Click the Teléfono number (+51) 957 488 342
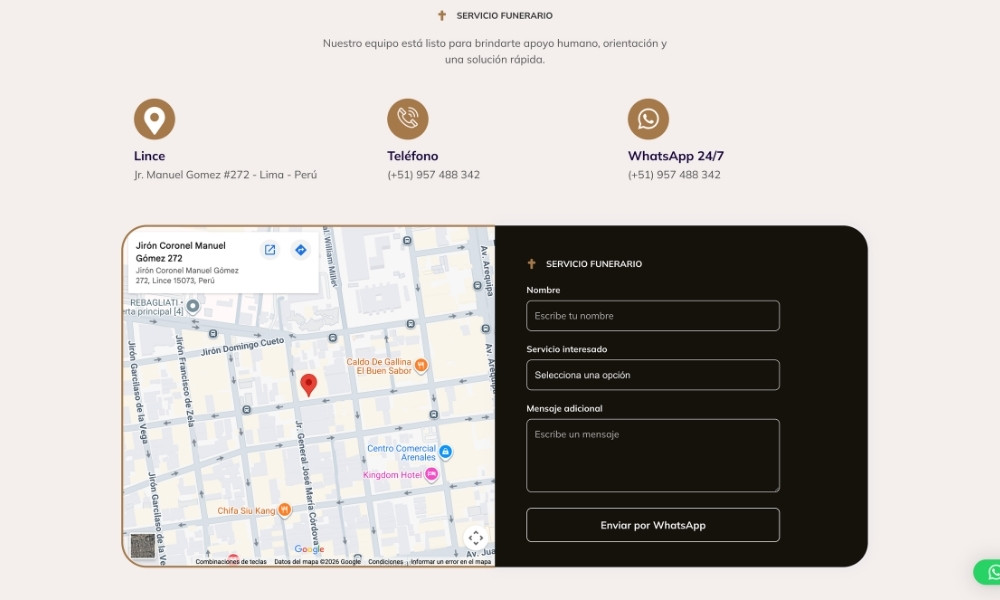The width and height of the screenshot is (1000, 600). pos(434,175)
